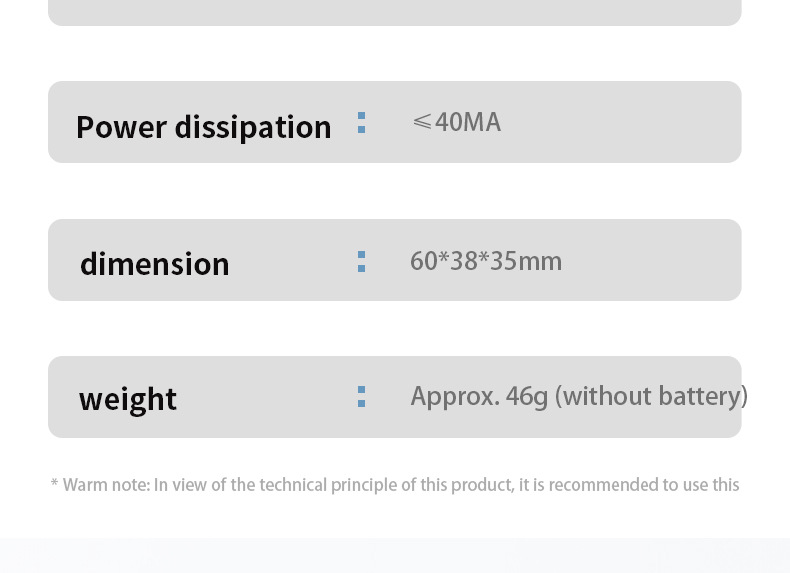Click the '46g' weight figure

tap(527, 396)
